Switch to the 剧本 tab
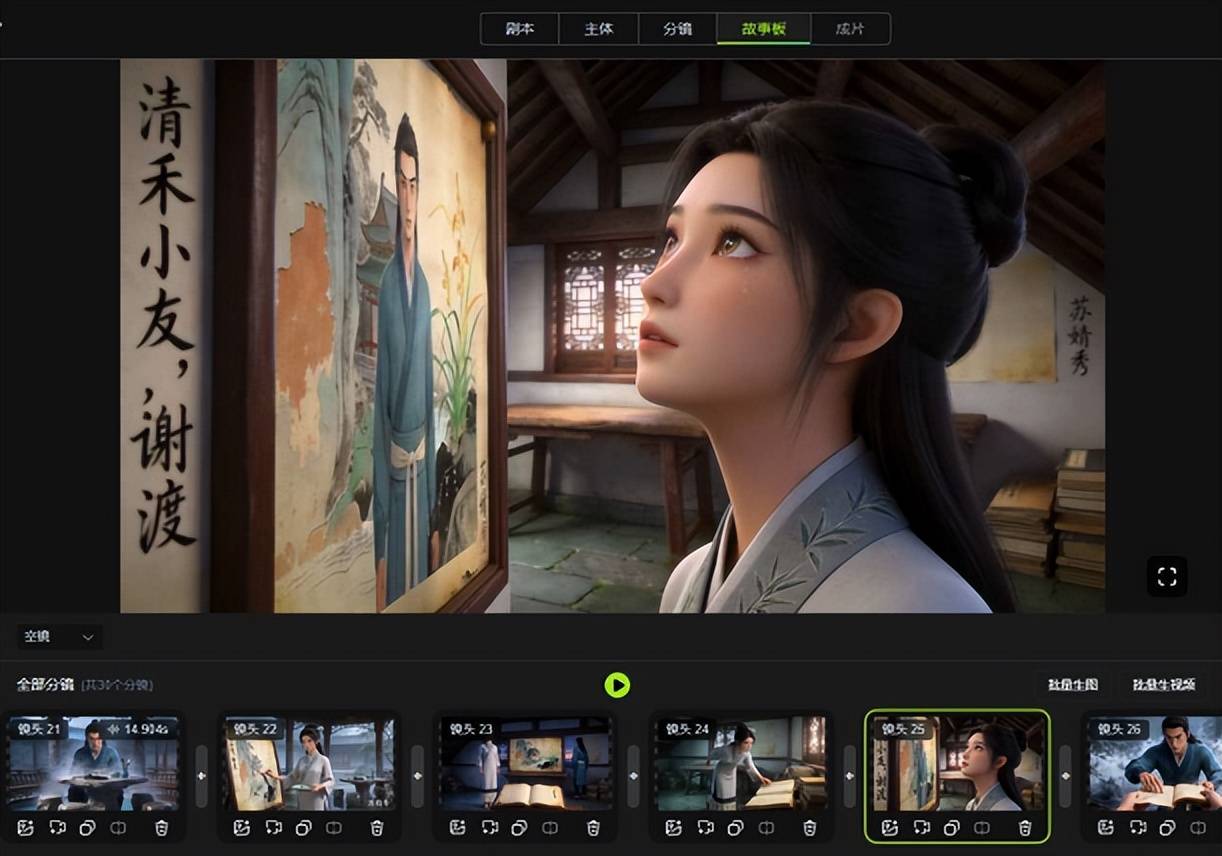The width and height of the screenshot is (1222, 856). tap(519, 29)
